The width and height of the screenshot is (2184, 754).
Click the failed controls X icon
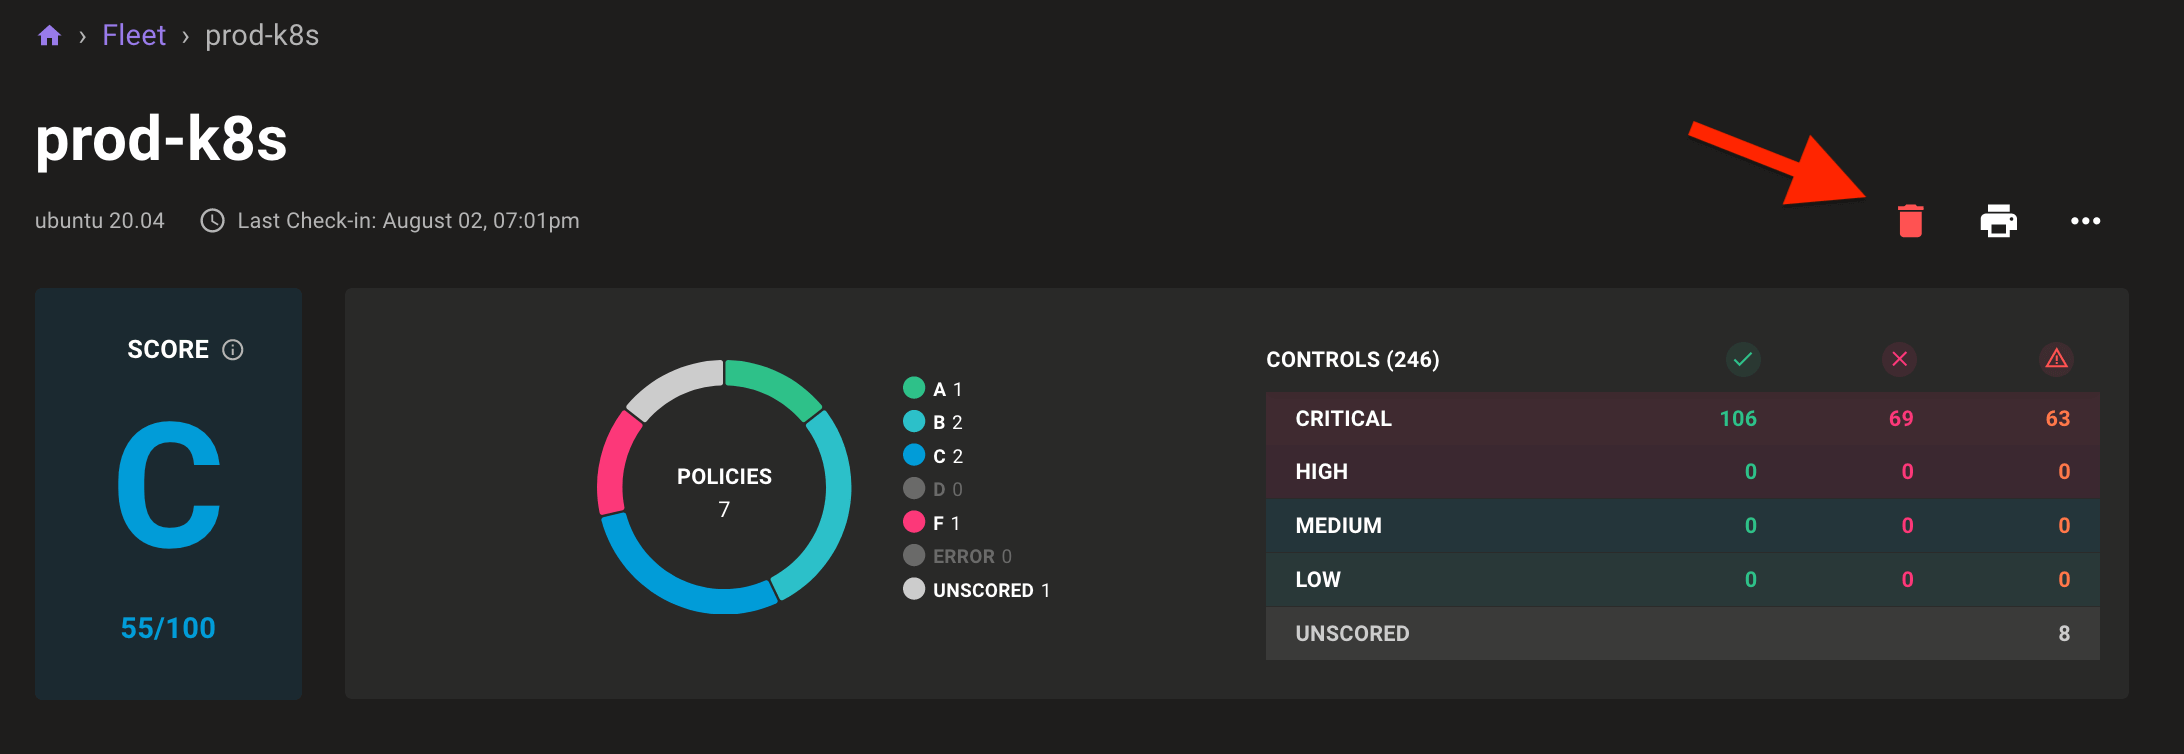(x=1900, y=359)
